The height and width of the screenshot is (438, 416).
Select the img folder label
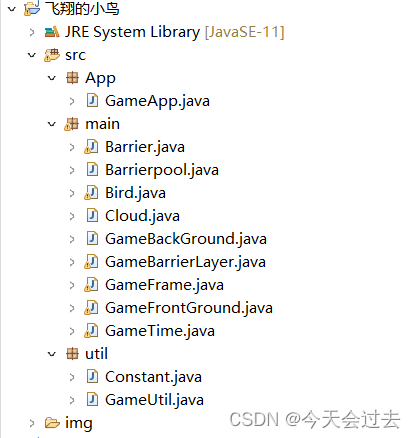pos(79,424)
